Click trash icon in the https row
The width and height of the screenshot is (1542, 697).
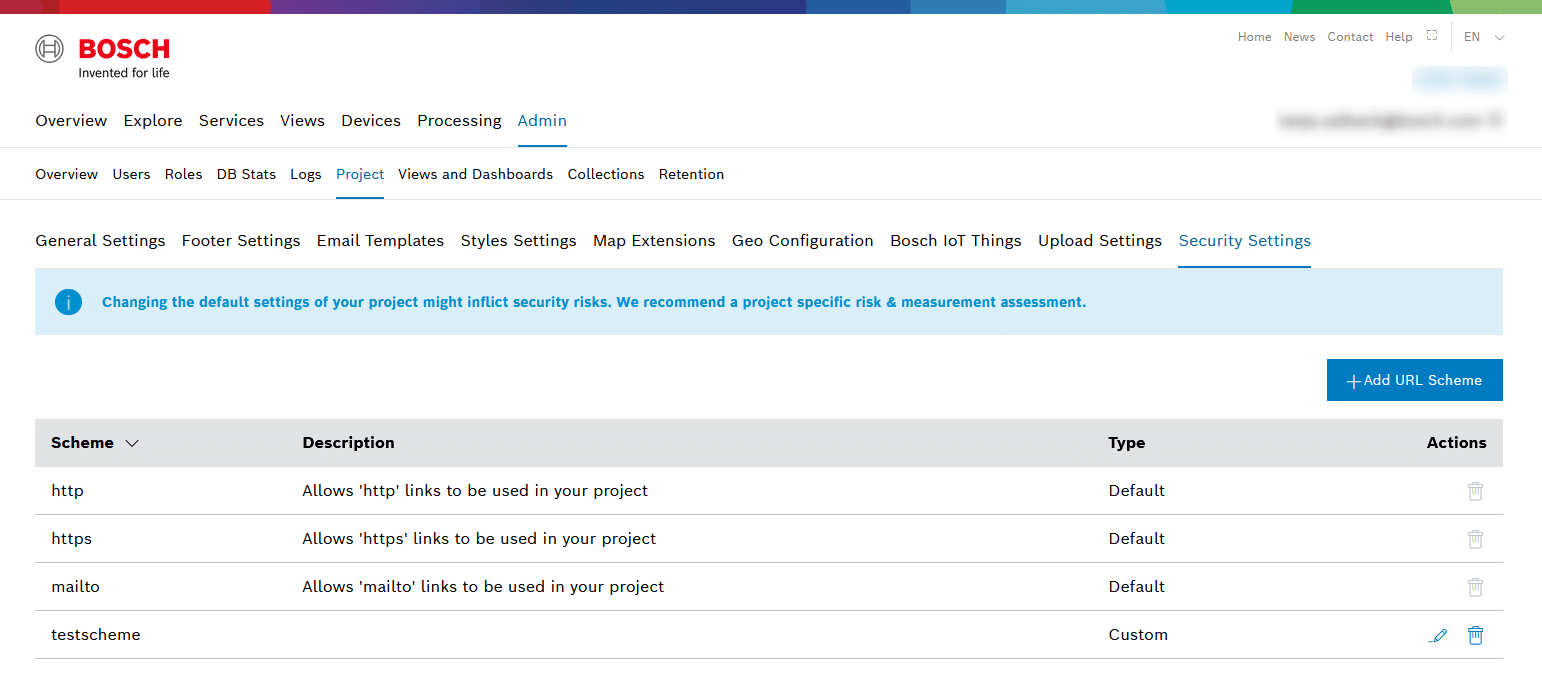coord(1475,539)
